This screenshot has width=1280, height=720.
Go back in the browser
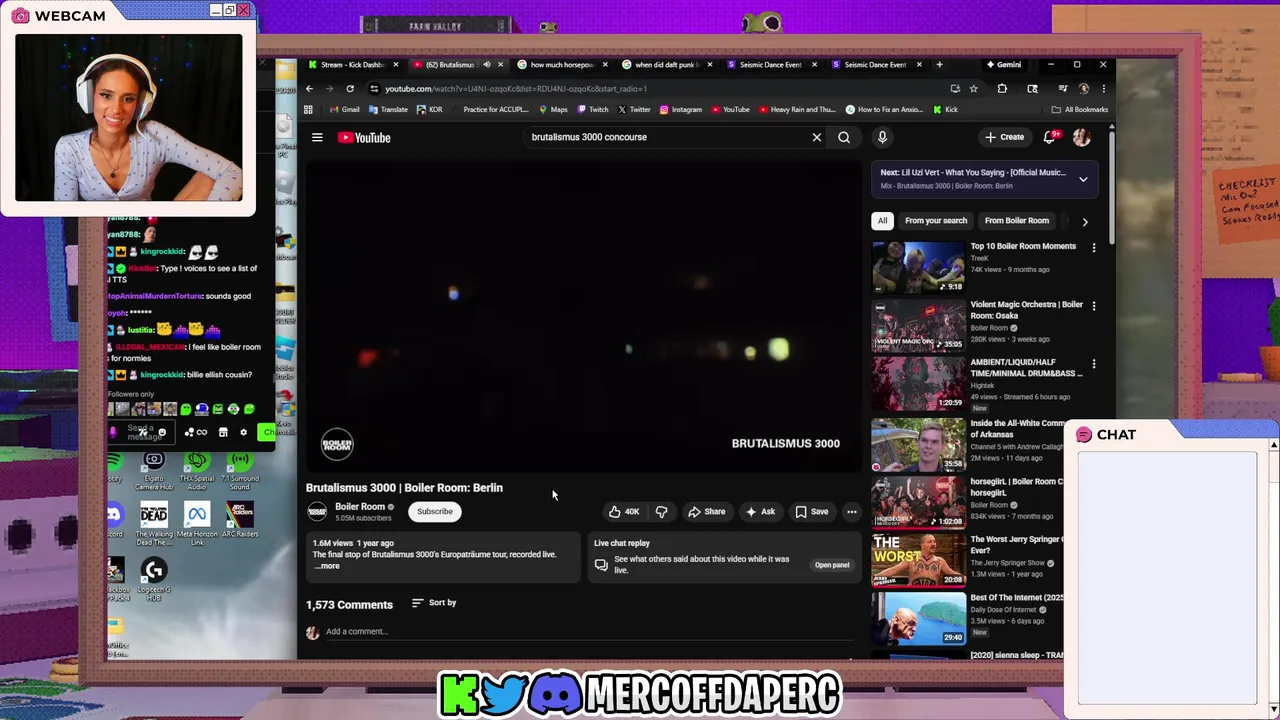[309, 88]
